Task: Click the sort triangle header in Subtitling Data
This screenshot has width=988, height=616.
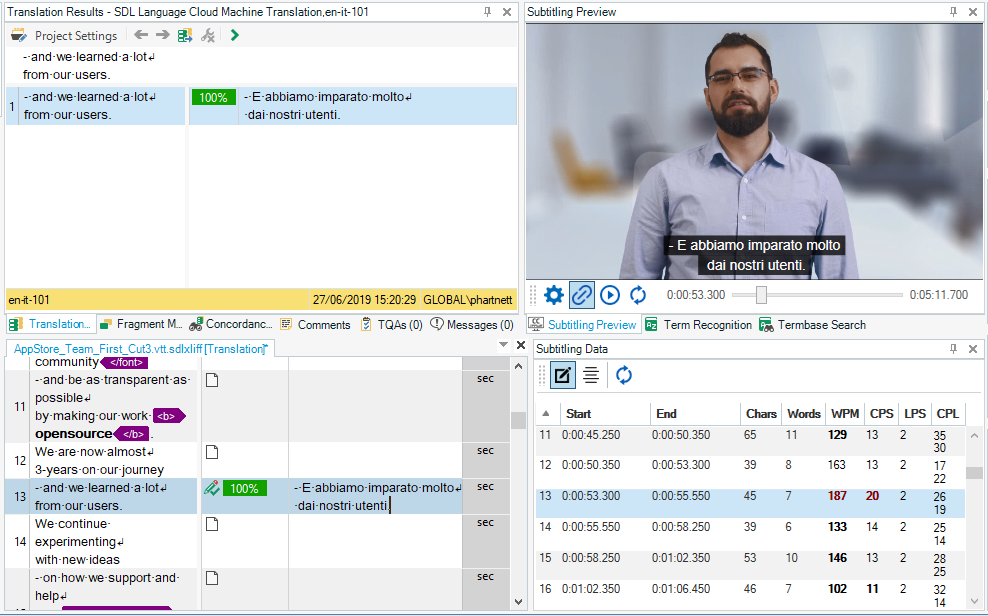Action: tap(546, 414)
